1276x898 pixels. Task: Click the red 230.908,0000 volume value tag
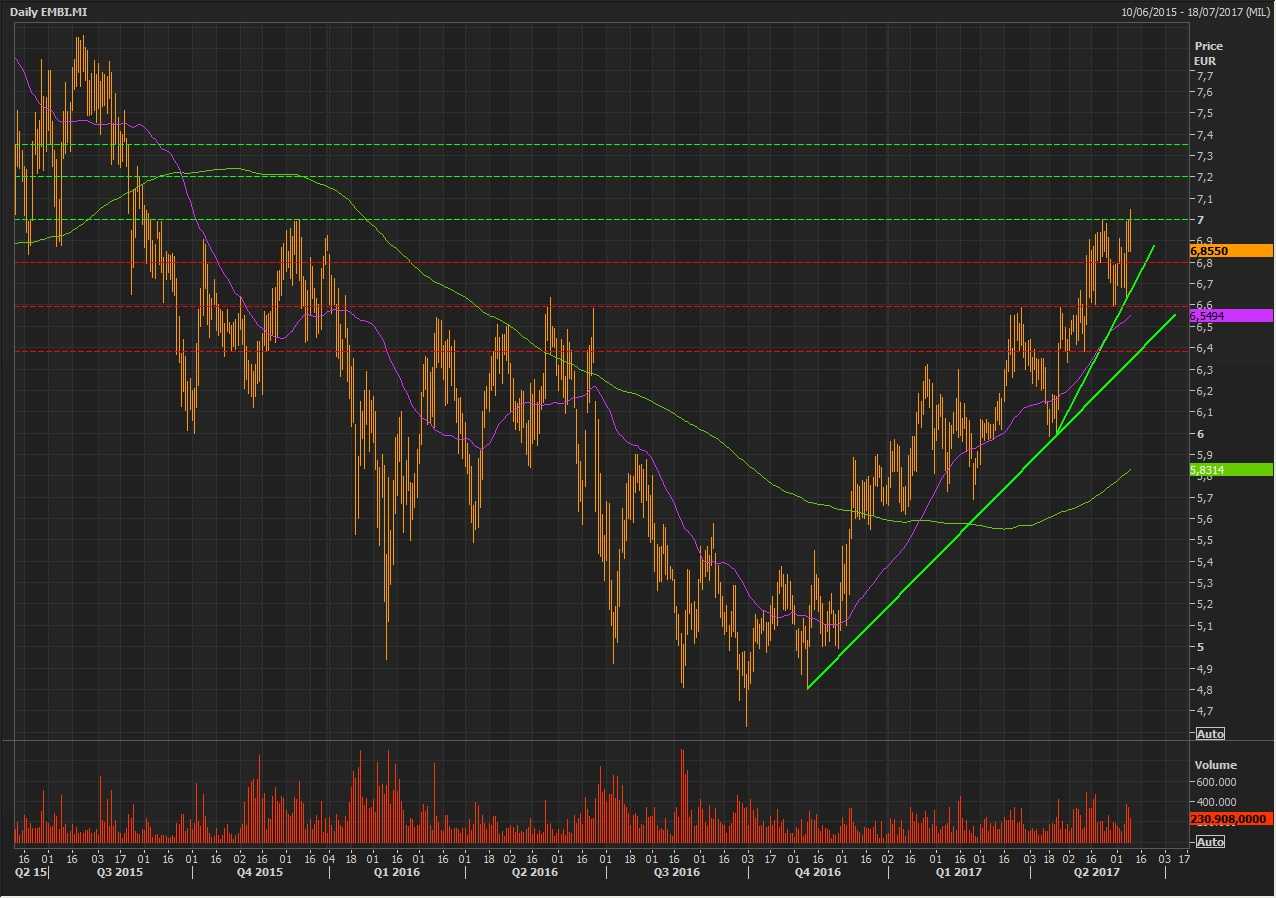(1231, 819)
